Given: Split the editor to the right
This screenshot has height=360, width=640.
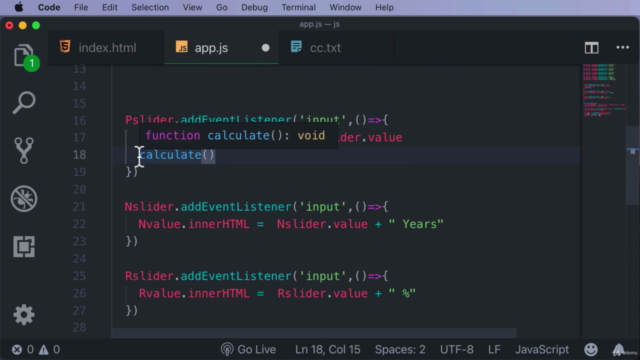Looking at the screenshot, I should pyautogui.click(x=591, y=48).
